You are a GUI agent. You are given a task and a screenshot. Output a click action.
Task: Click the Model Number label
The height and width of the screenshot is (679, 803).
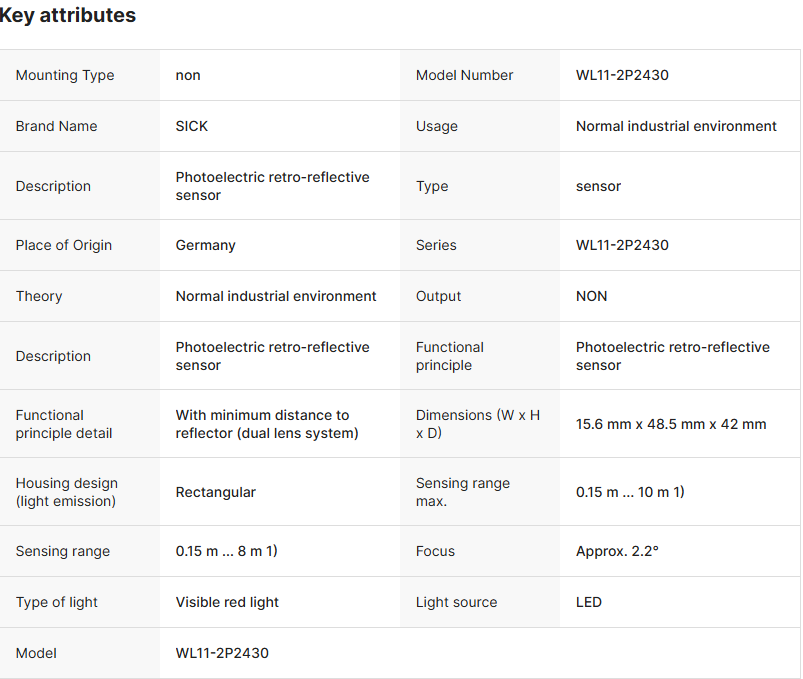[465, 75]
